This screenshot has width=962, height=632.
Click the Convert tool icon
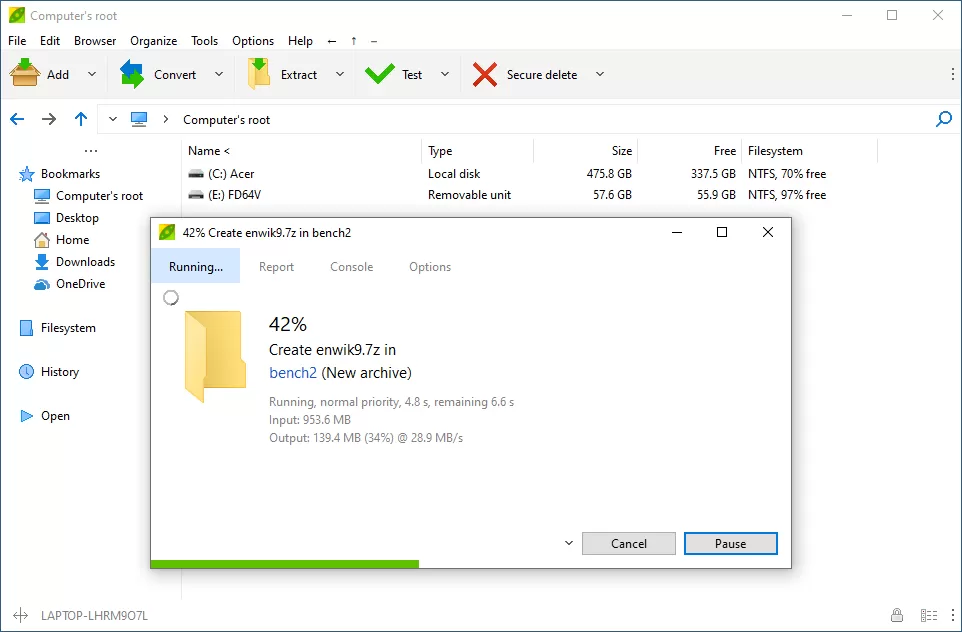click(133, 73)
